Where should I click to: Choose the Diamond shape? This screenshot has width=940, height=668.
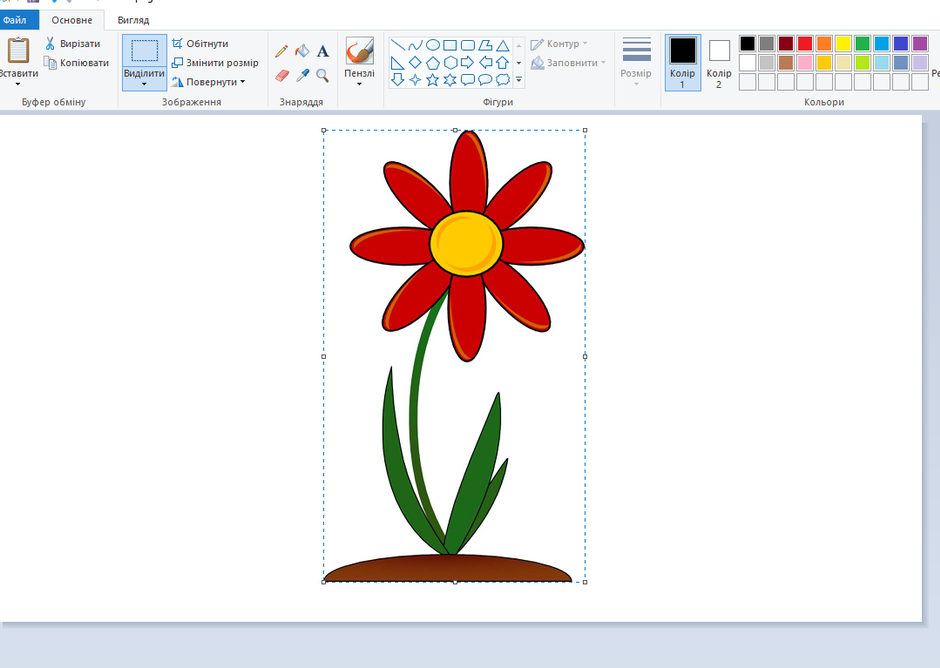[x=415, y=62]
